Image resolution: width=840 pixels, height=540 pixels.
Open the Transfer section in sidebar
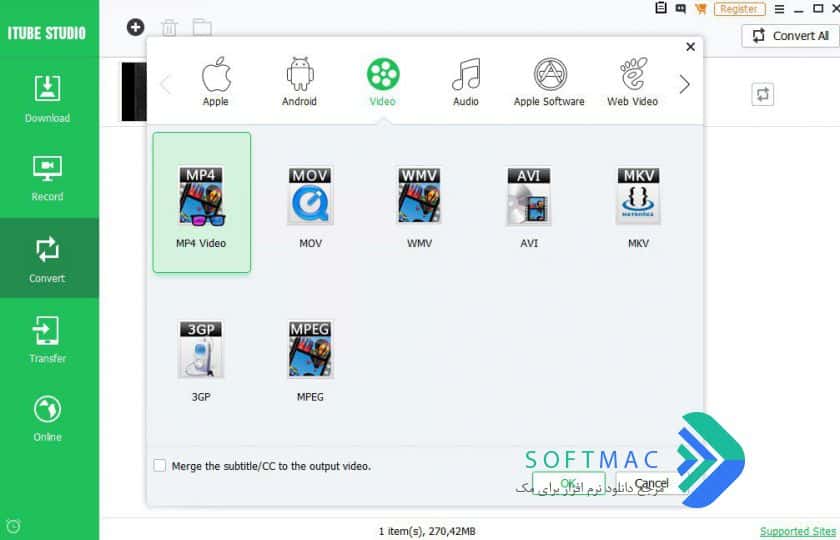pyautogui.click(x=47, y=340)
